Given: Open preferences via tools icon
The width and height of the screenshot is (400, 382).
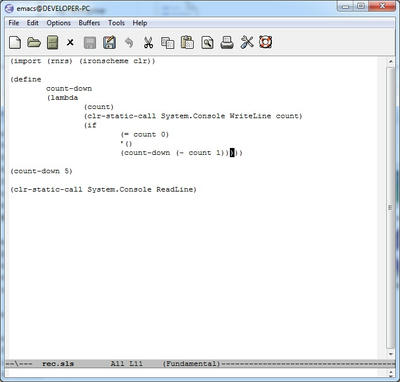Looking at the screenshot, I should coord(247,42).
